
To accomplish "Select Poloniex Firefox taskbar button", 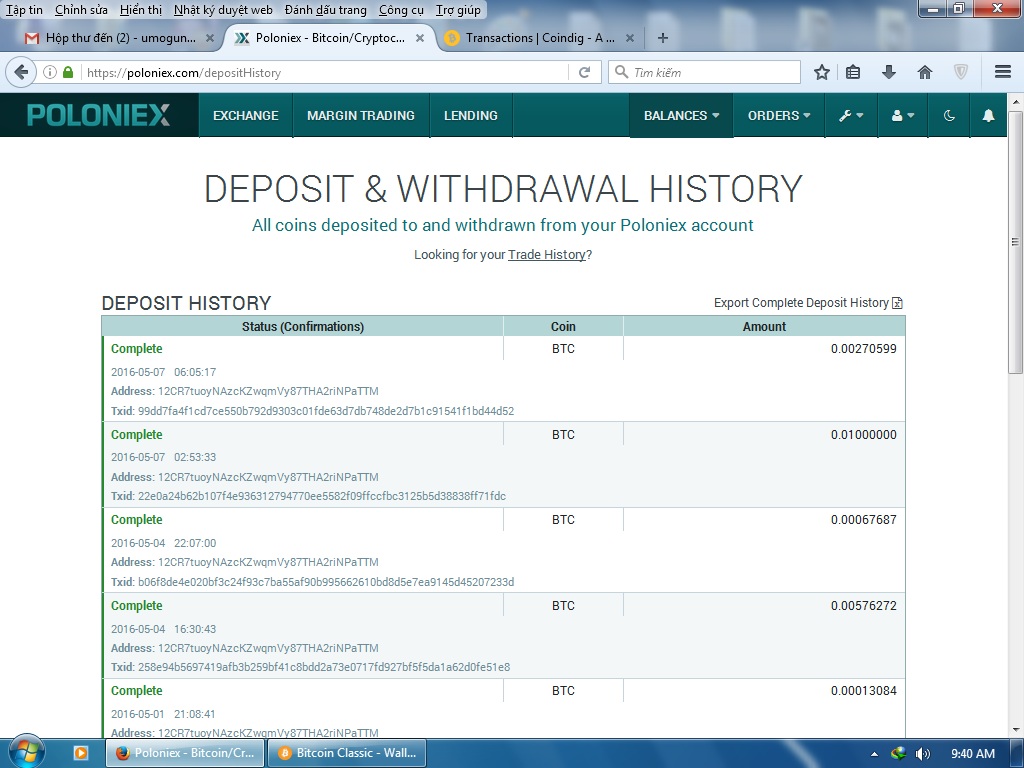I will click(x=185, y=753).
